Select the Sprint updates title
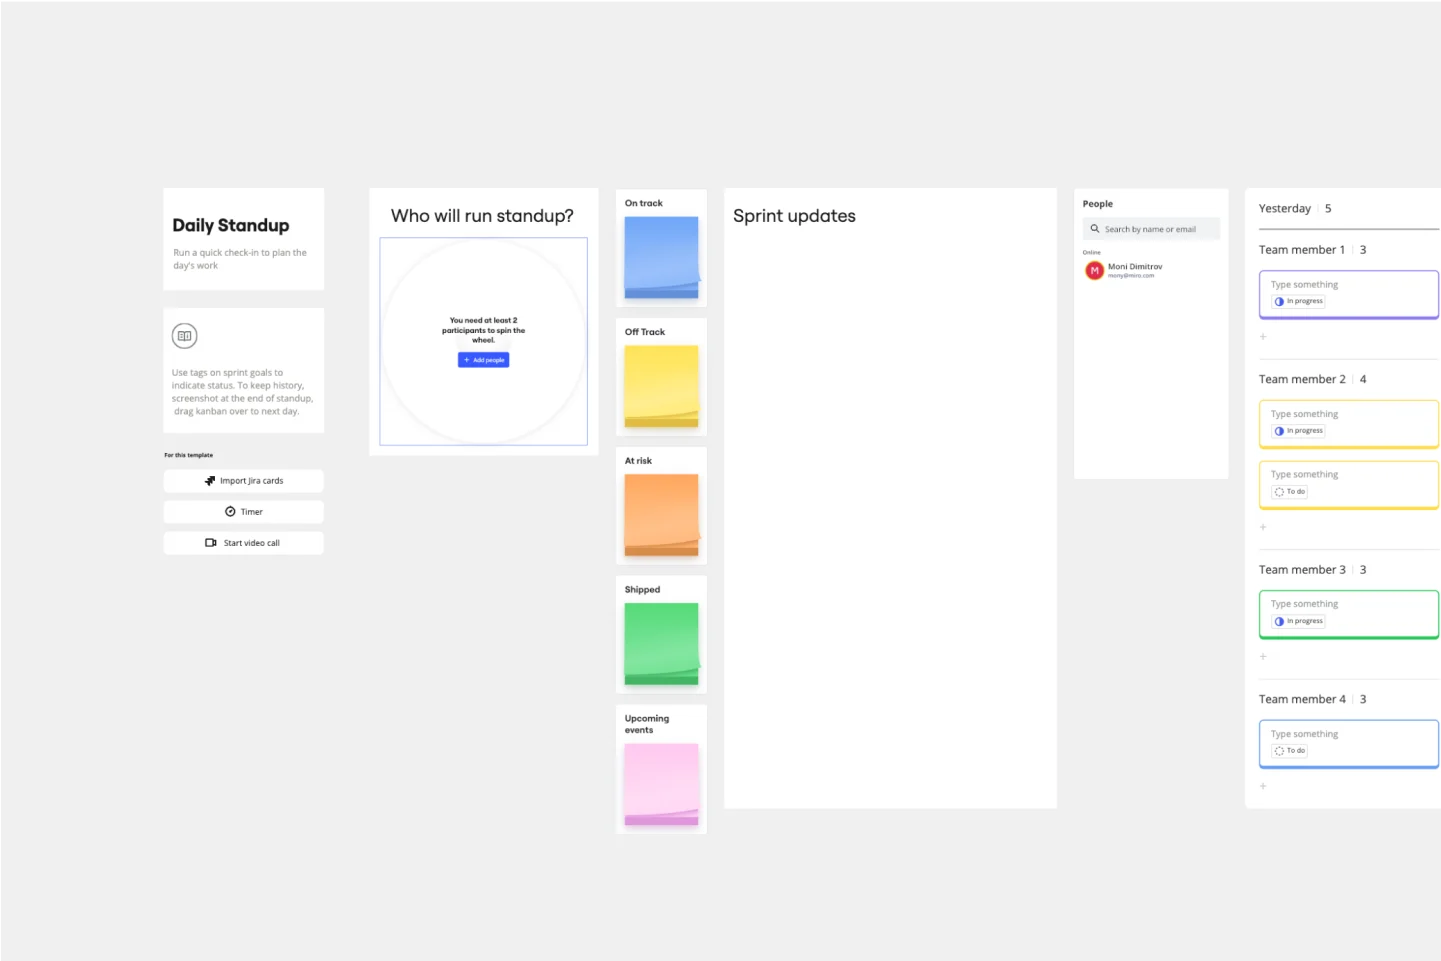This screenshot has height=961, width=1441. pos(794,216)
